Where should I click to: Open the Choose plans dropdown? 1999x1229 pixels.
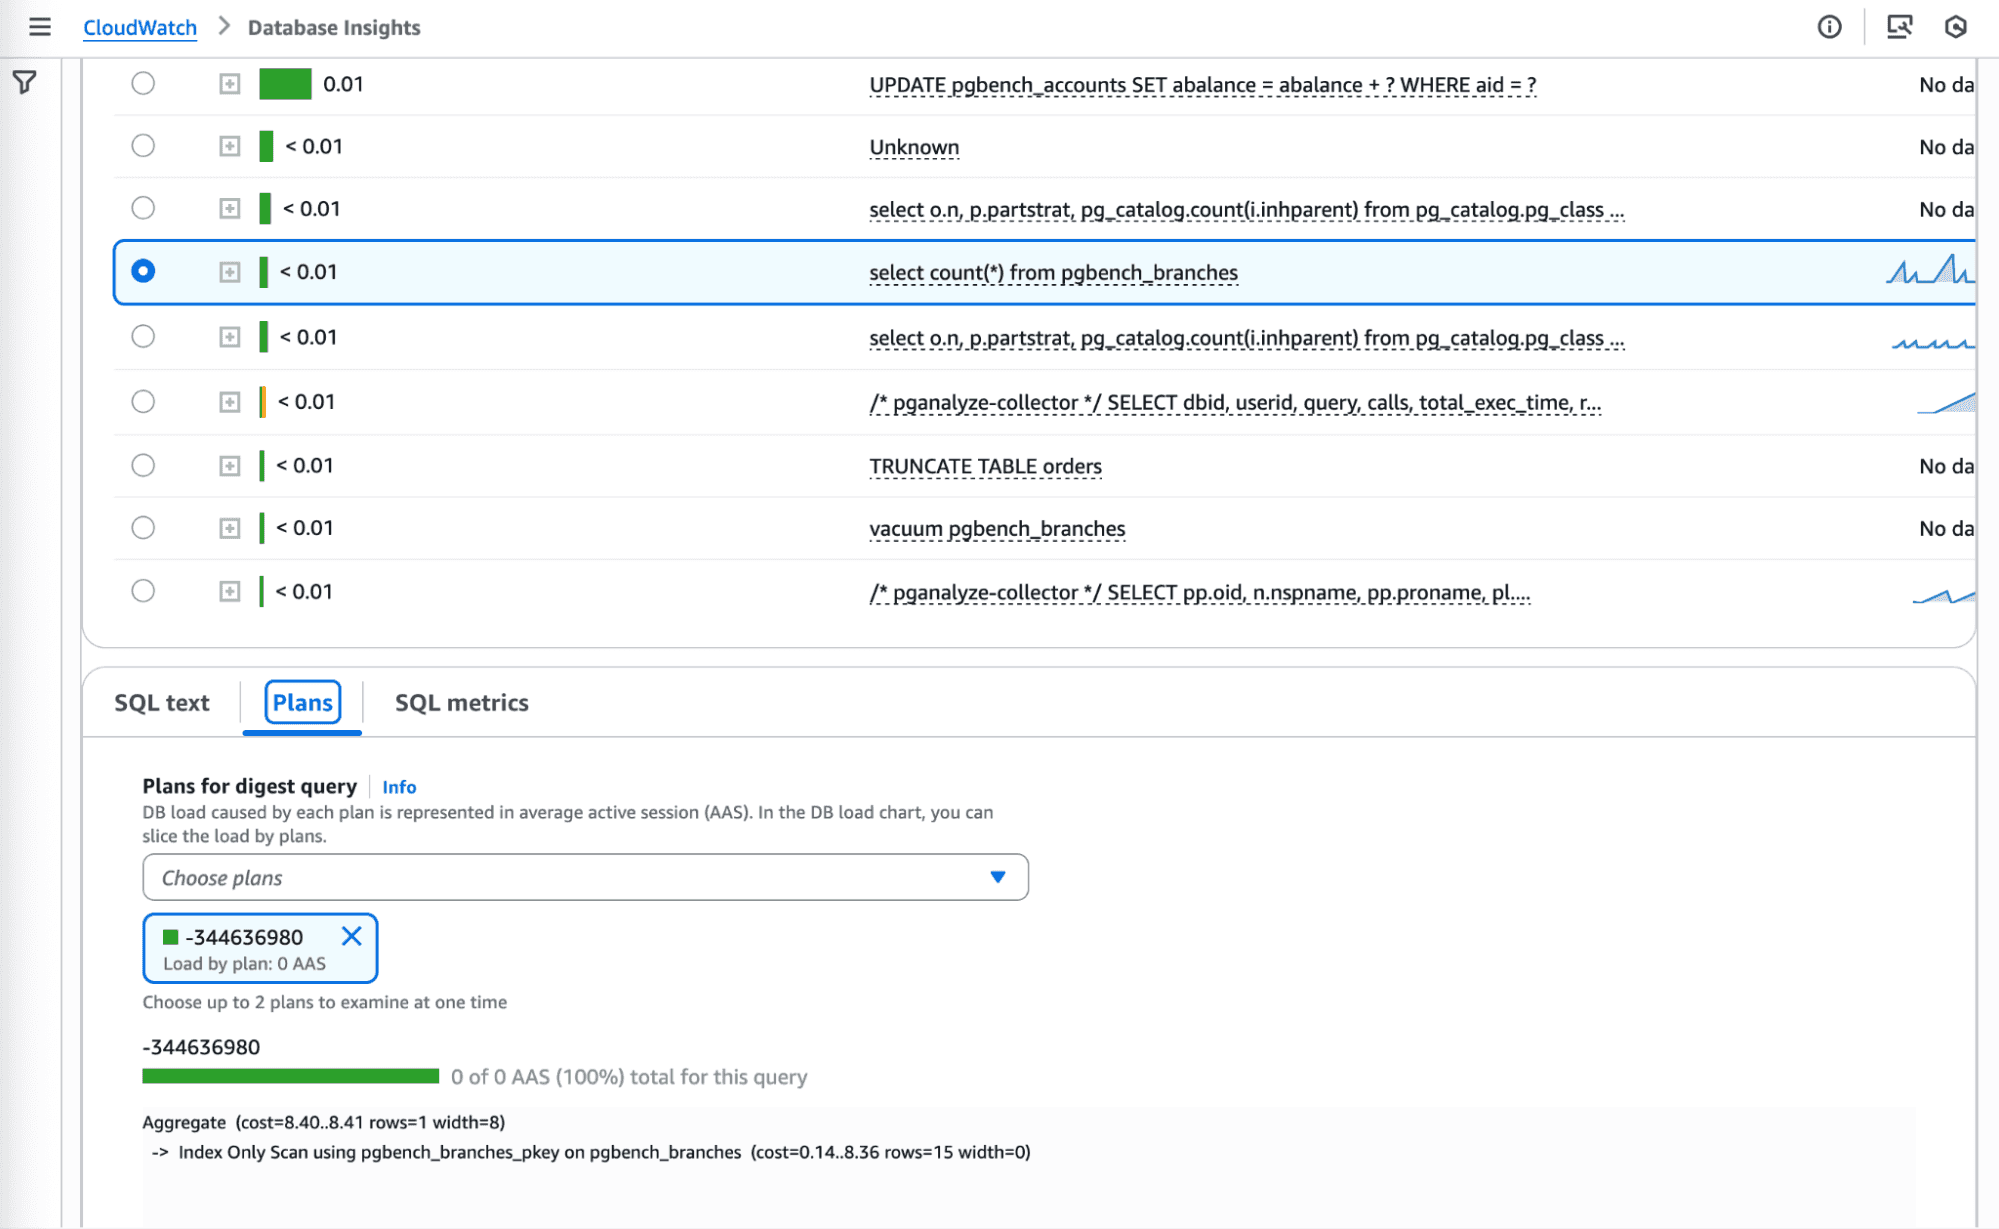(x=585, y=877)
